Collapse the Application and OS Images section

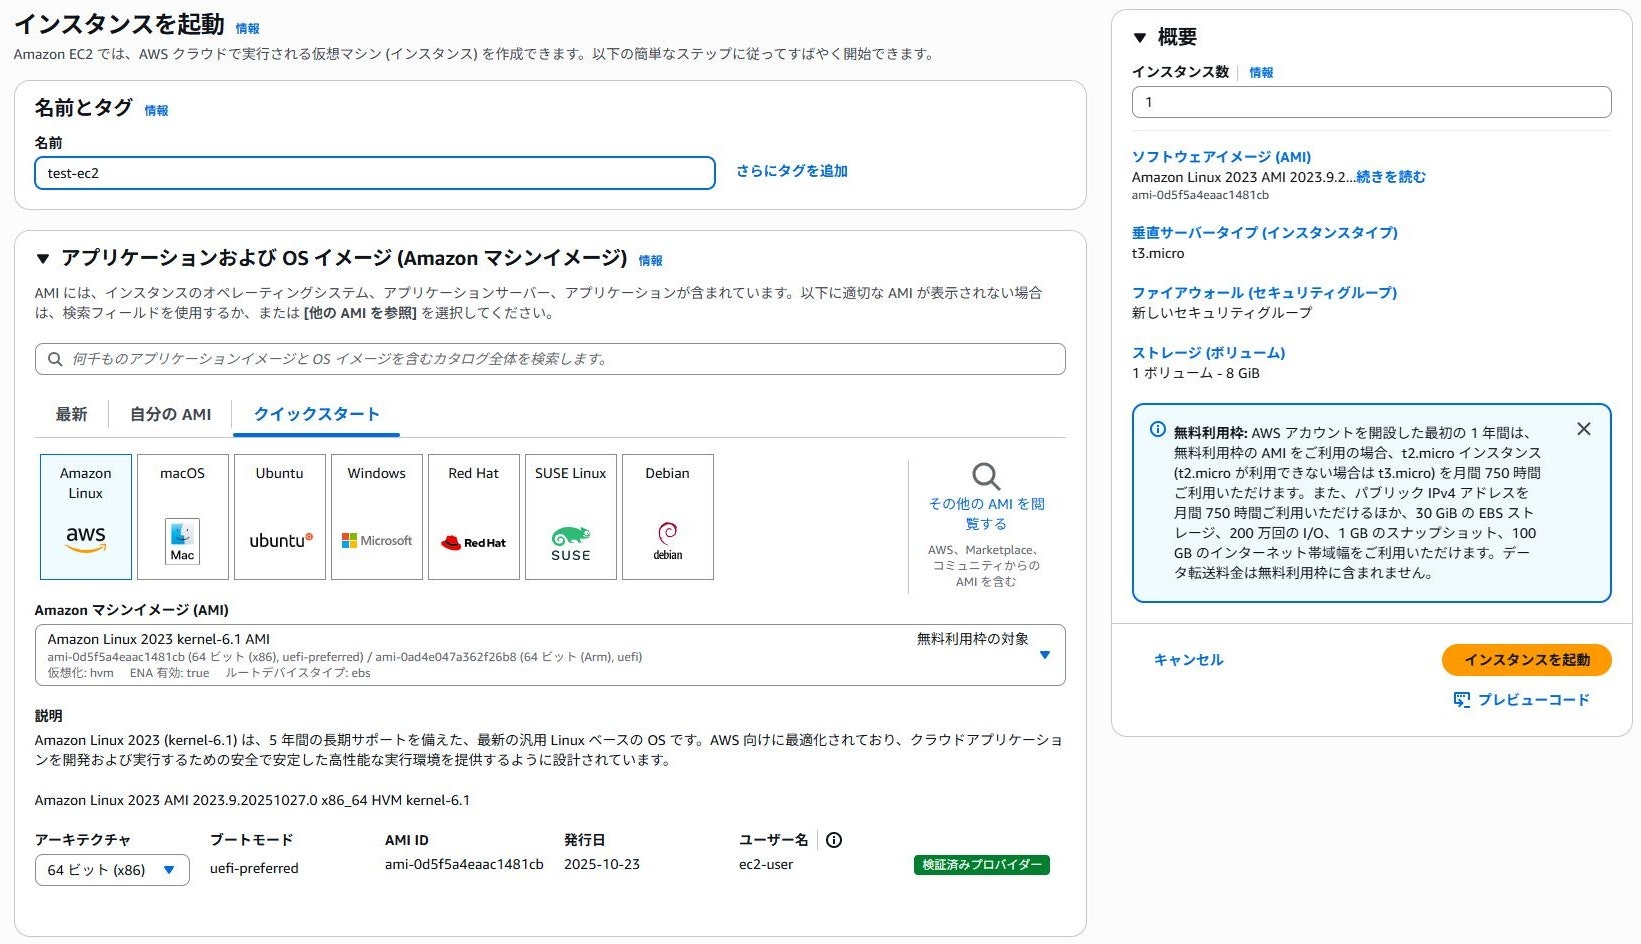(43, 259)
